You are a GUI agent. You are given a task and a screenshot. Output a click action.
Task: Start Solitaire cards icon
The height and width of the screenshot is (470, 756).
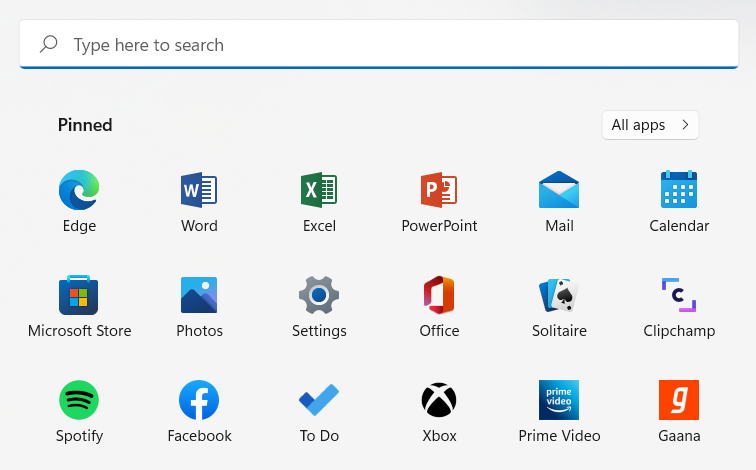559,295
